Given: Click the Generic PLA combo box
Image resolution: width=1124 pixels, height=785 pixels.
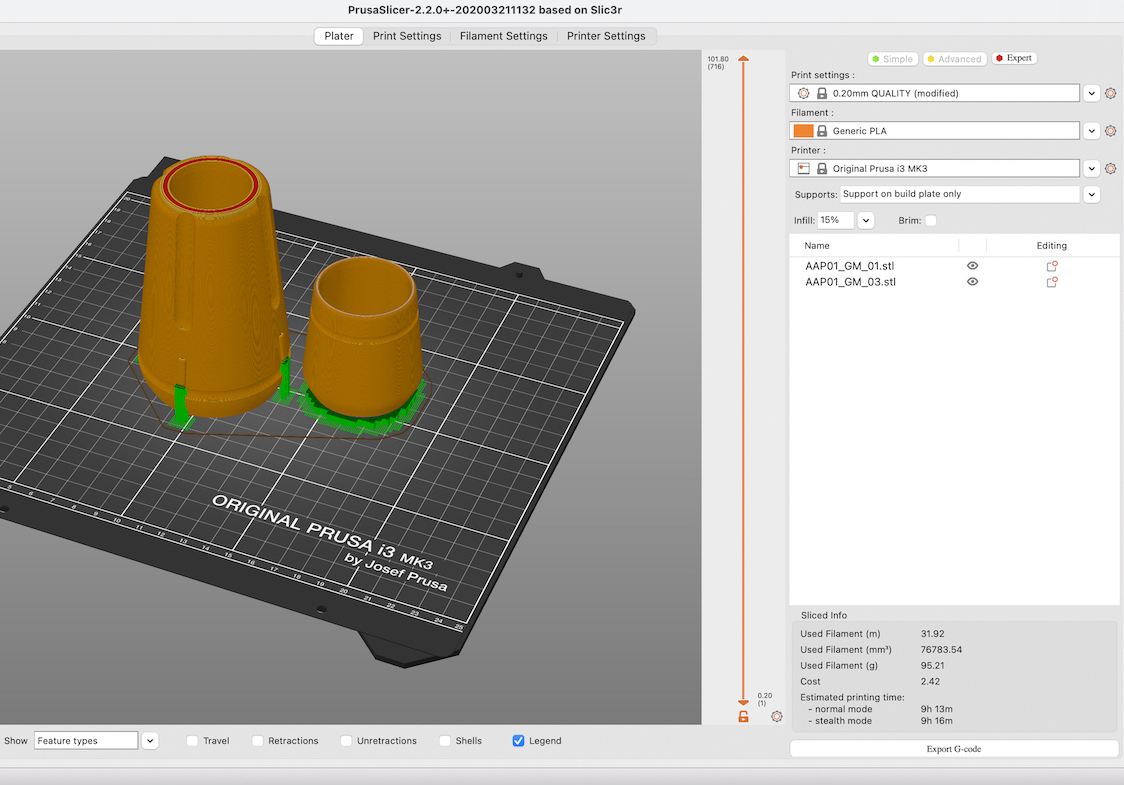Looking at the screenshot, I should 934,130.
